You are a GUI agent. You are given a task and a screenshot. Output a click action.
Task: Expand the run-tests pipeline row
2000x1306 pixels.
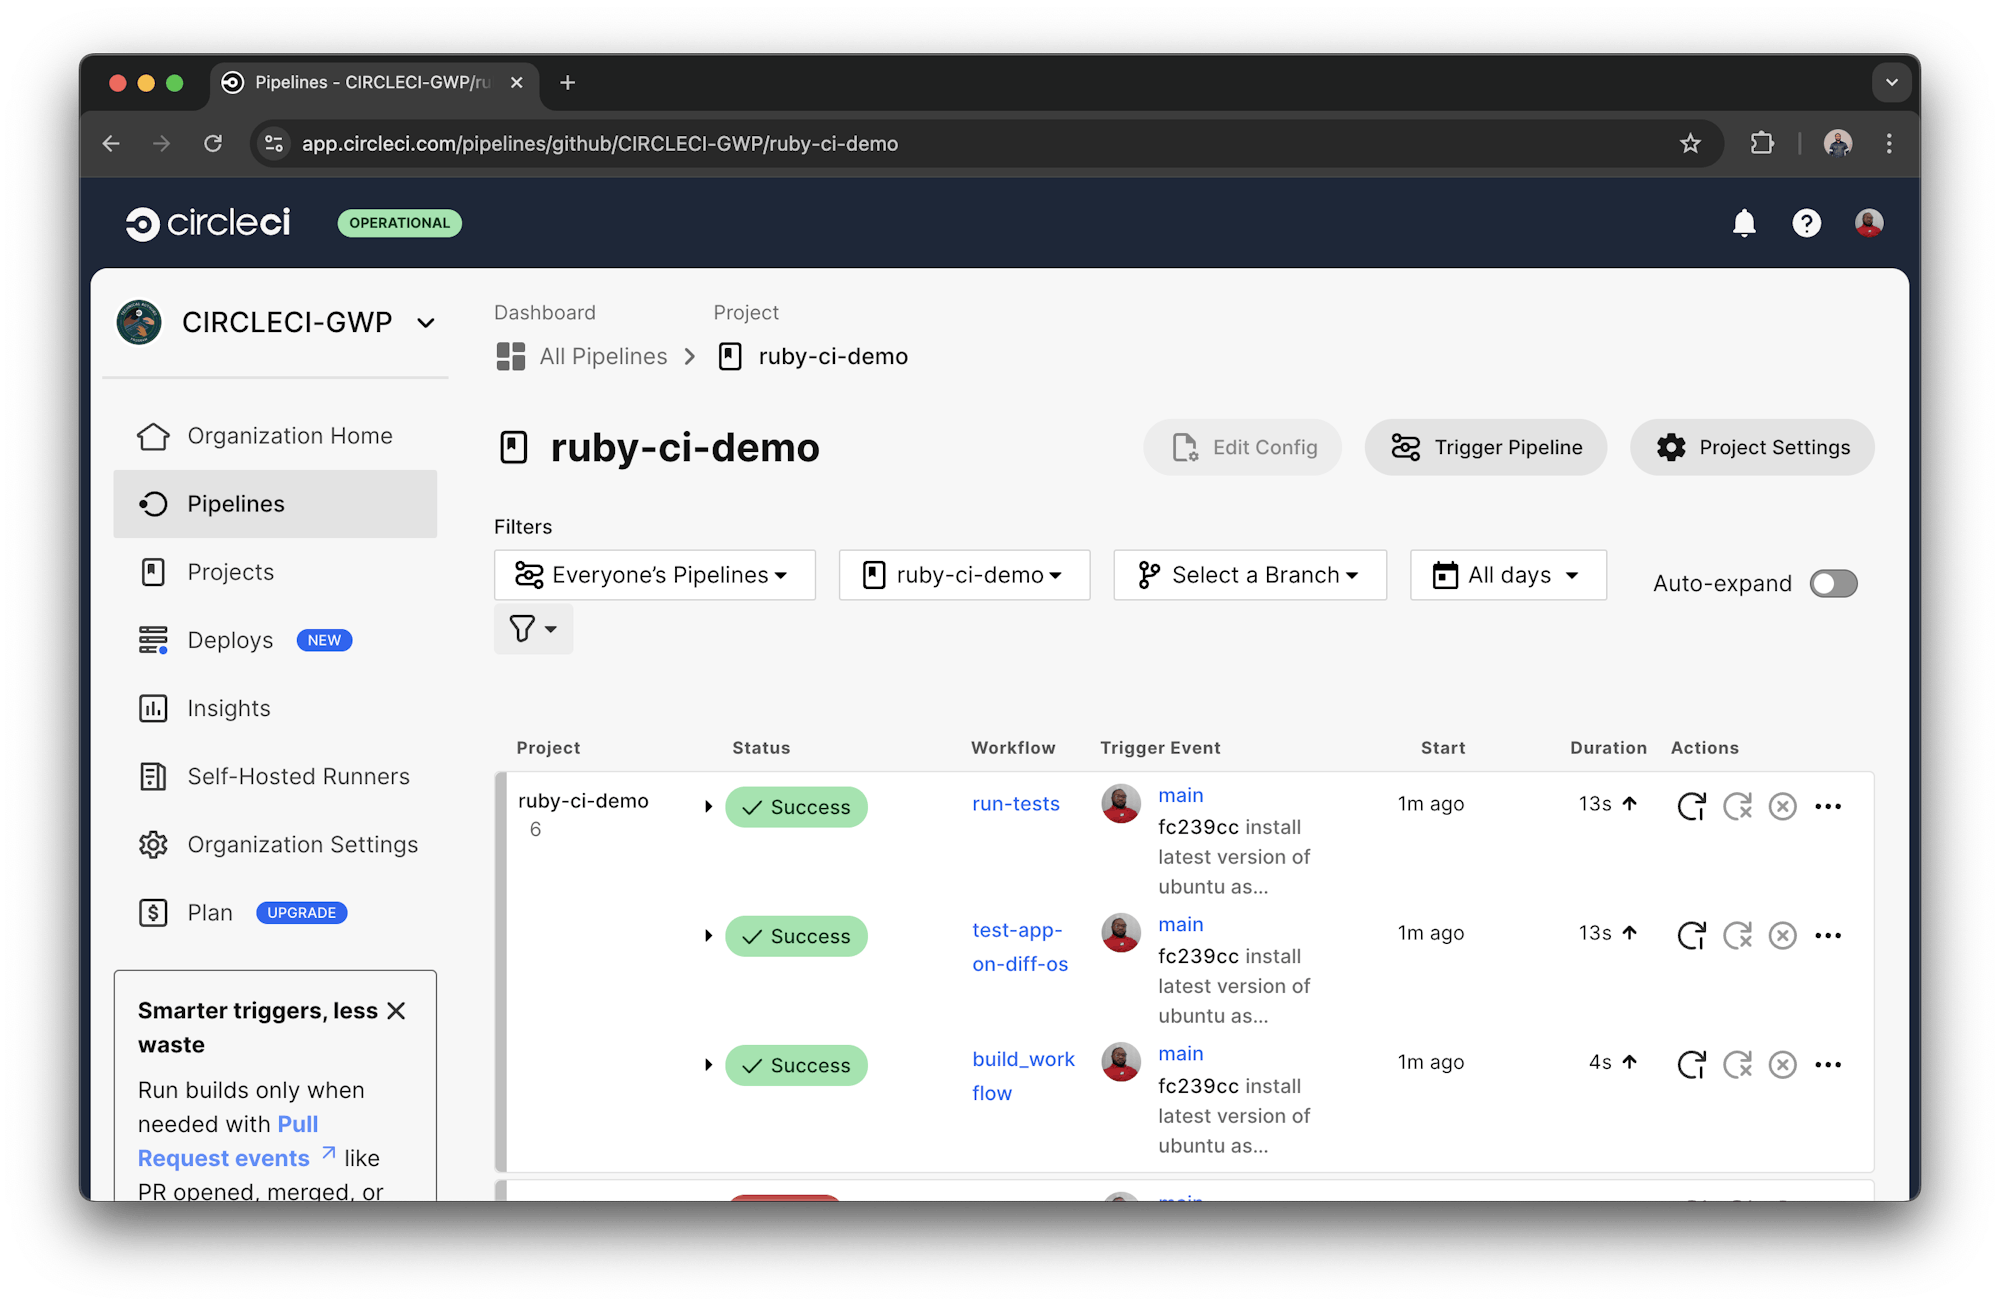709,806
